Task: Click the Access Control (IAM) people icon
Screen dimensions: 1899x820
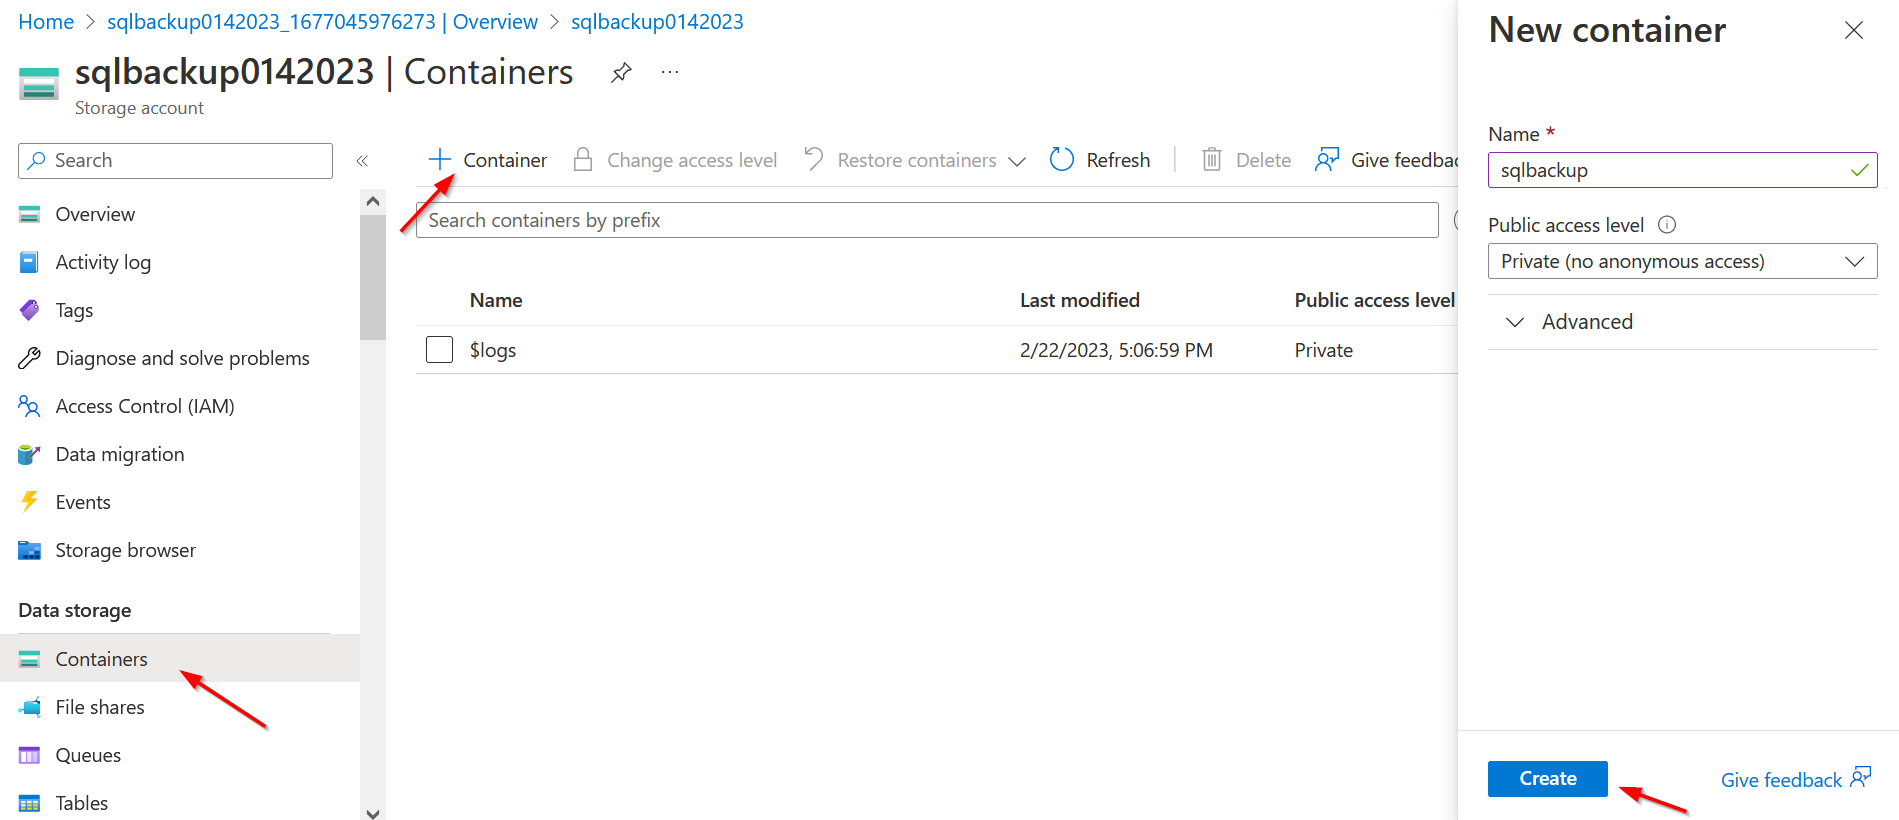Action: pyautogui.click(x=30, y=406)
